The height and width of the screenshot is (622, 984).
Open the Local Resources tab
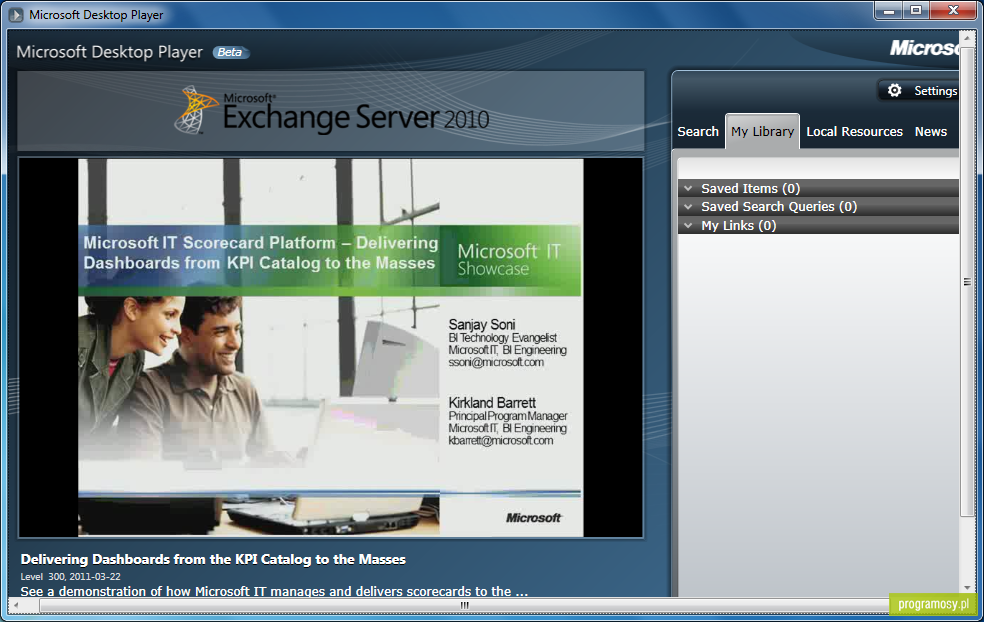pyautogui.click(x=854, y=132)
